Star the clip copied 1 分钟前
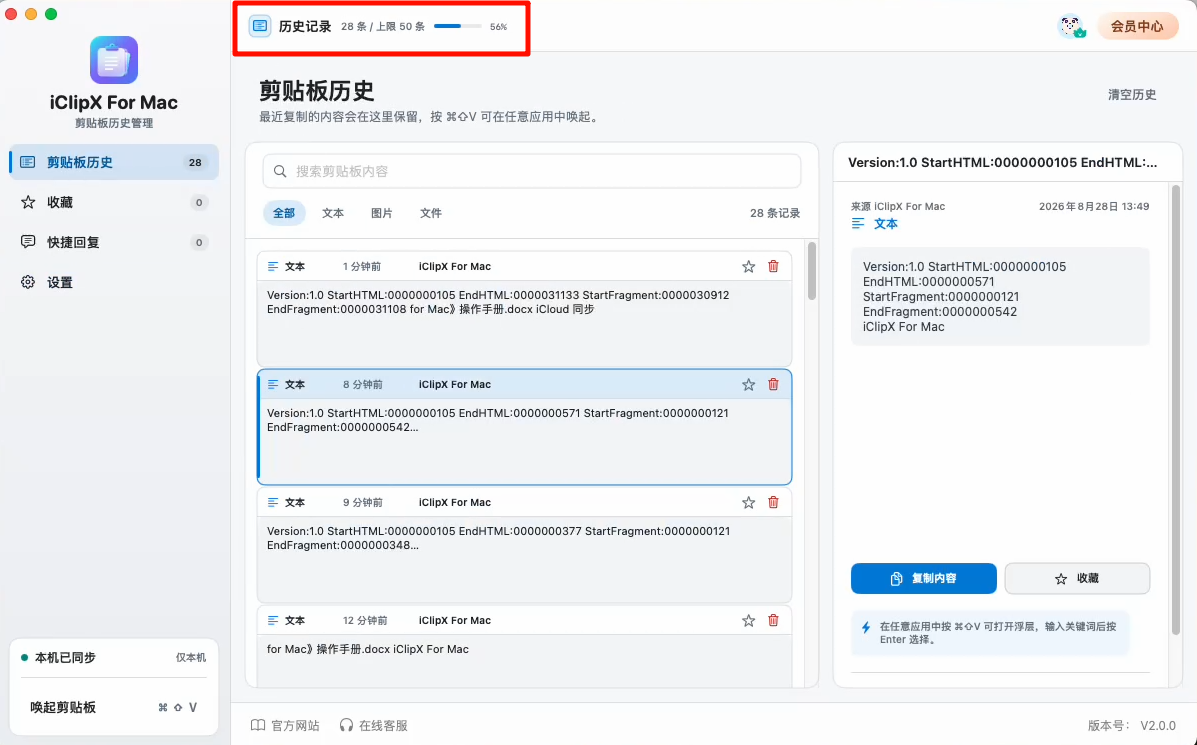1197x745 pixels. point(748,266)
